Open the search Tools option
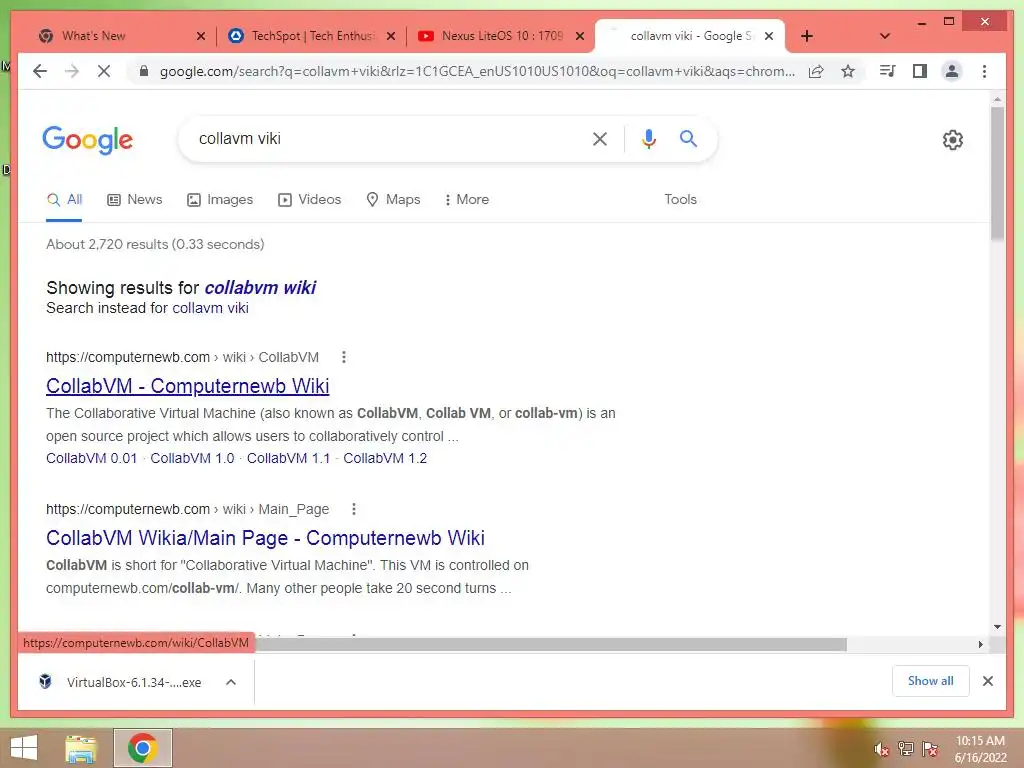This screenshot has width=1024, height=768. pyautogui.click(x=680, y=199)
